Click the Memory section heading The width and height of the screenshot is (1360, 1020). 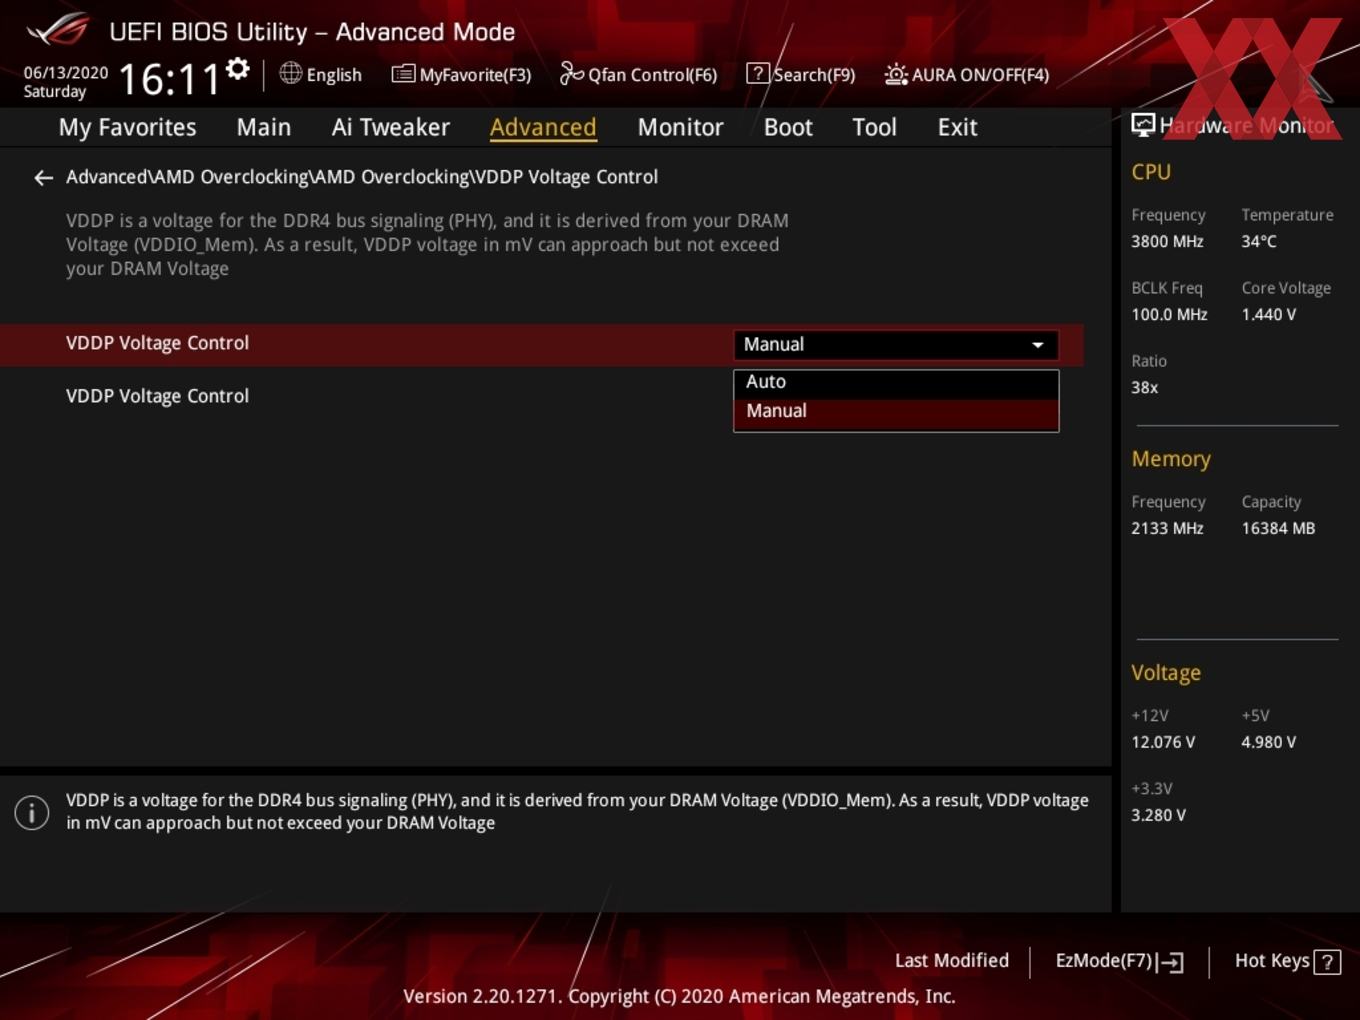(1171, 459)
